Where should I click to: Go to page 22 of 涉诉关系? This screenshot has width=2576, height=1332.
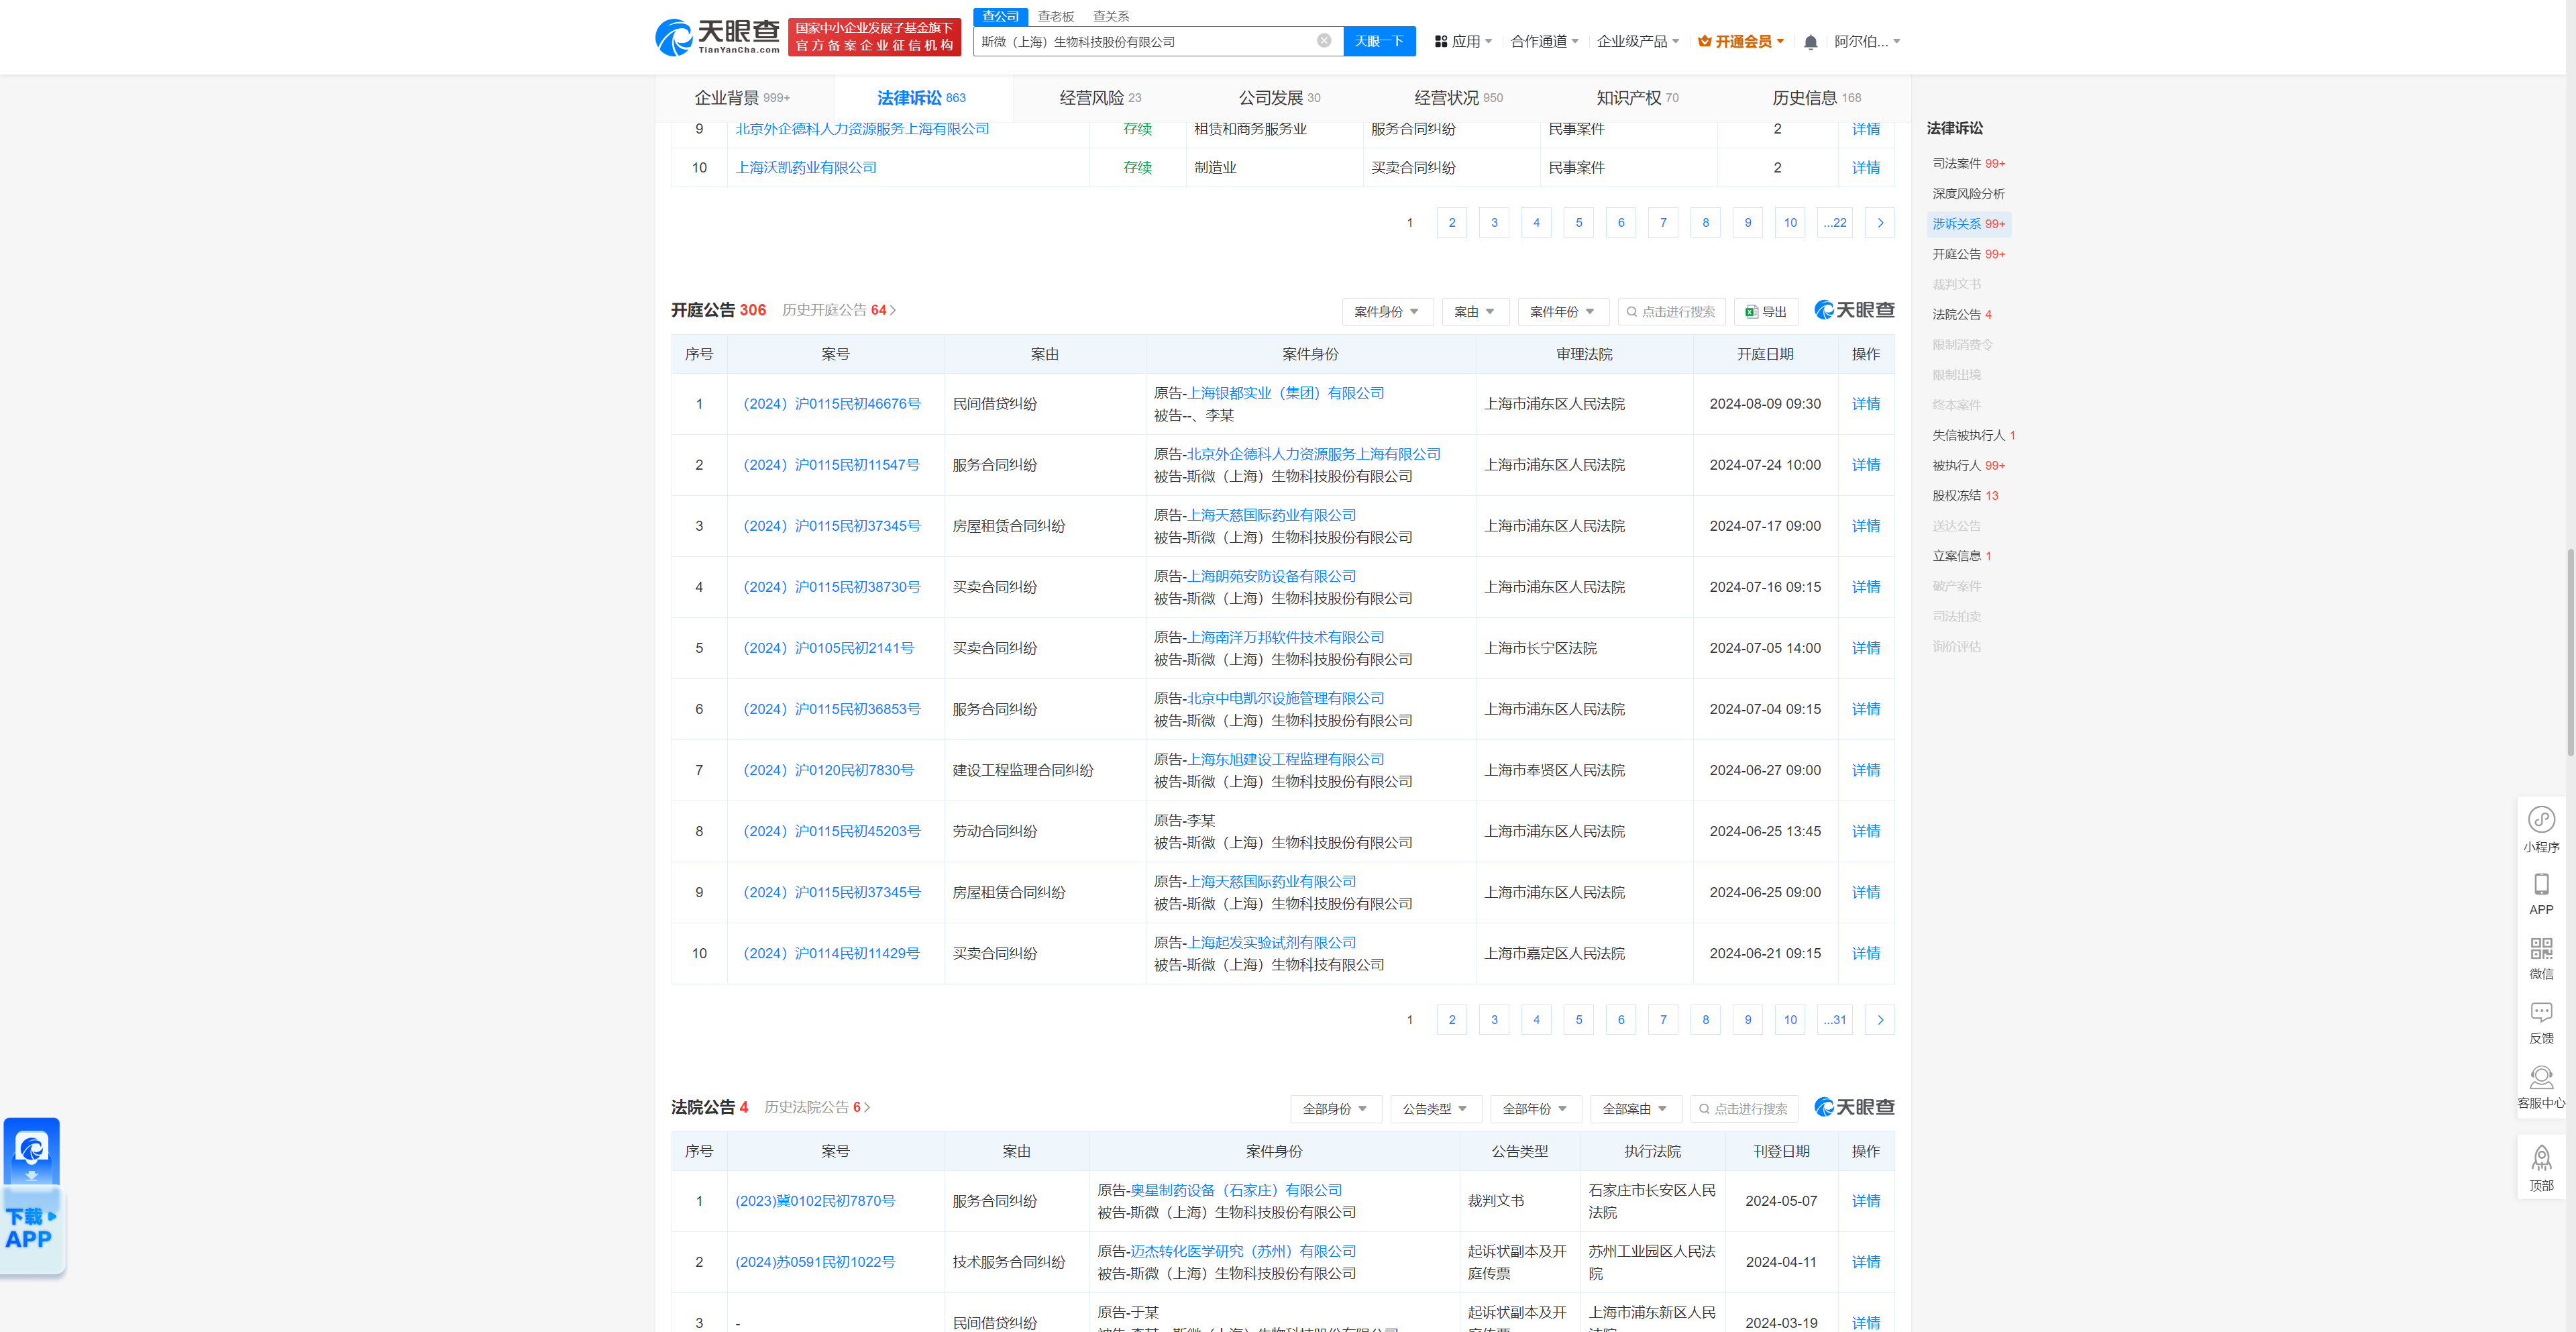pos(1834,223)
